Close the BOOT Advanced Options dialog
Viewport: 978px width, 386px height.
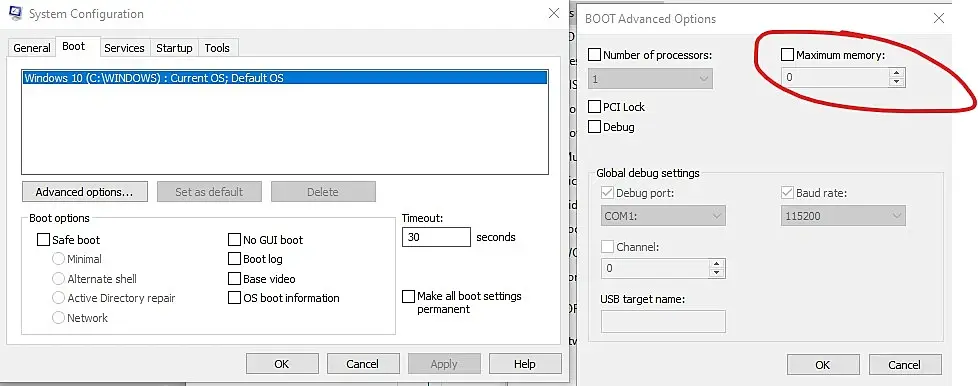pyautogui.click(x=939, y=19)
